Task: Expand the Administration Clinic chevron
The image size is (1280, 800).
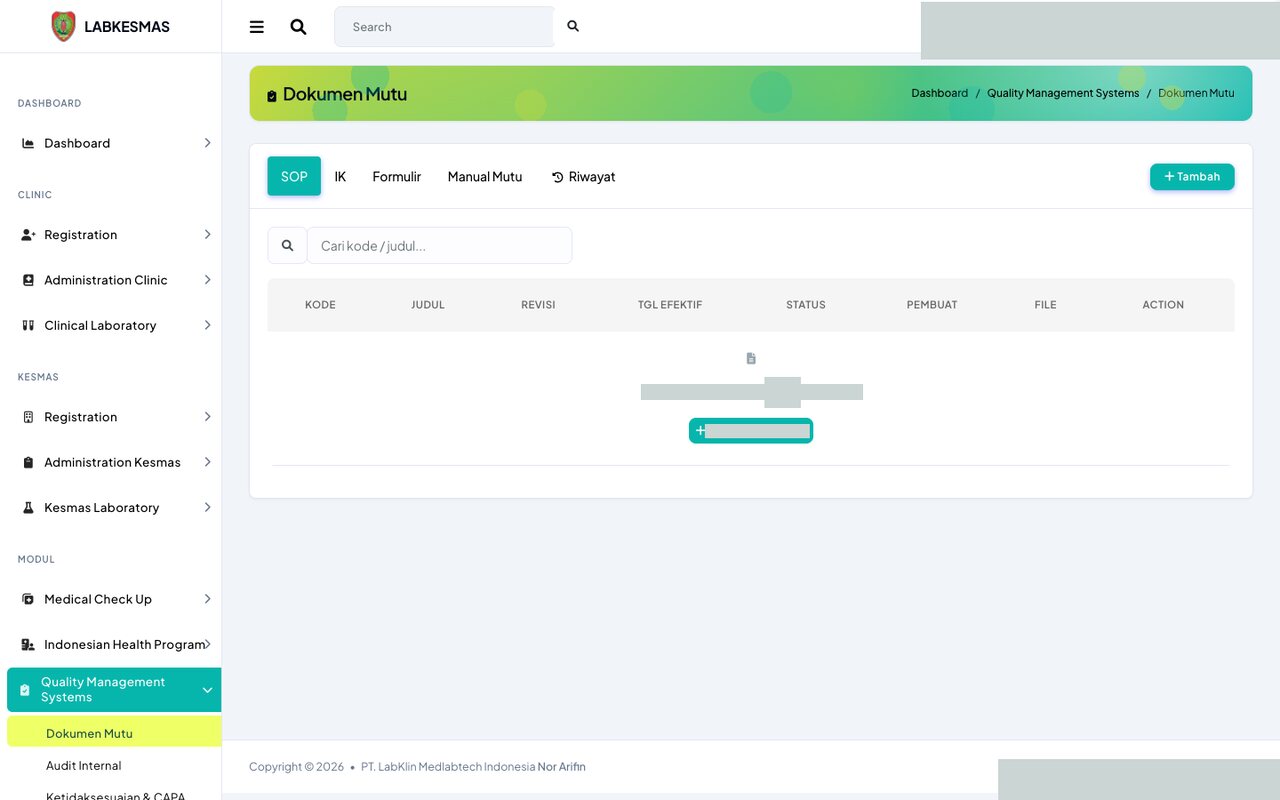Action: click(207, 280)
